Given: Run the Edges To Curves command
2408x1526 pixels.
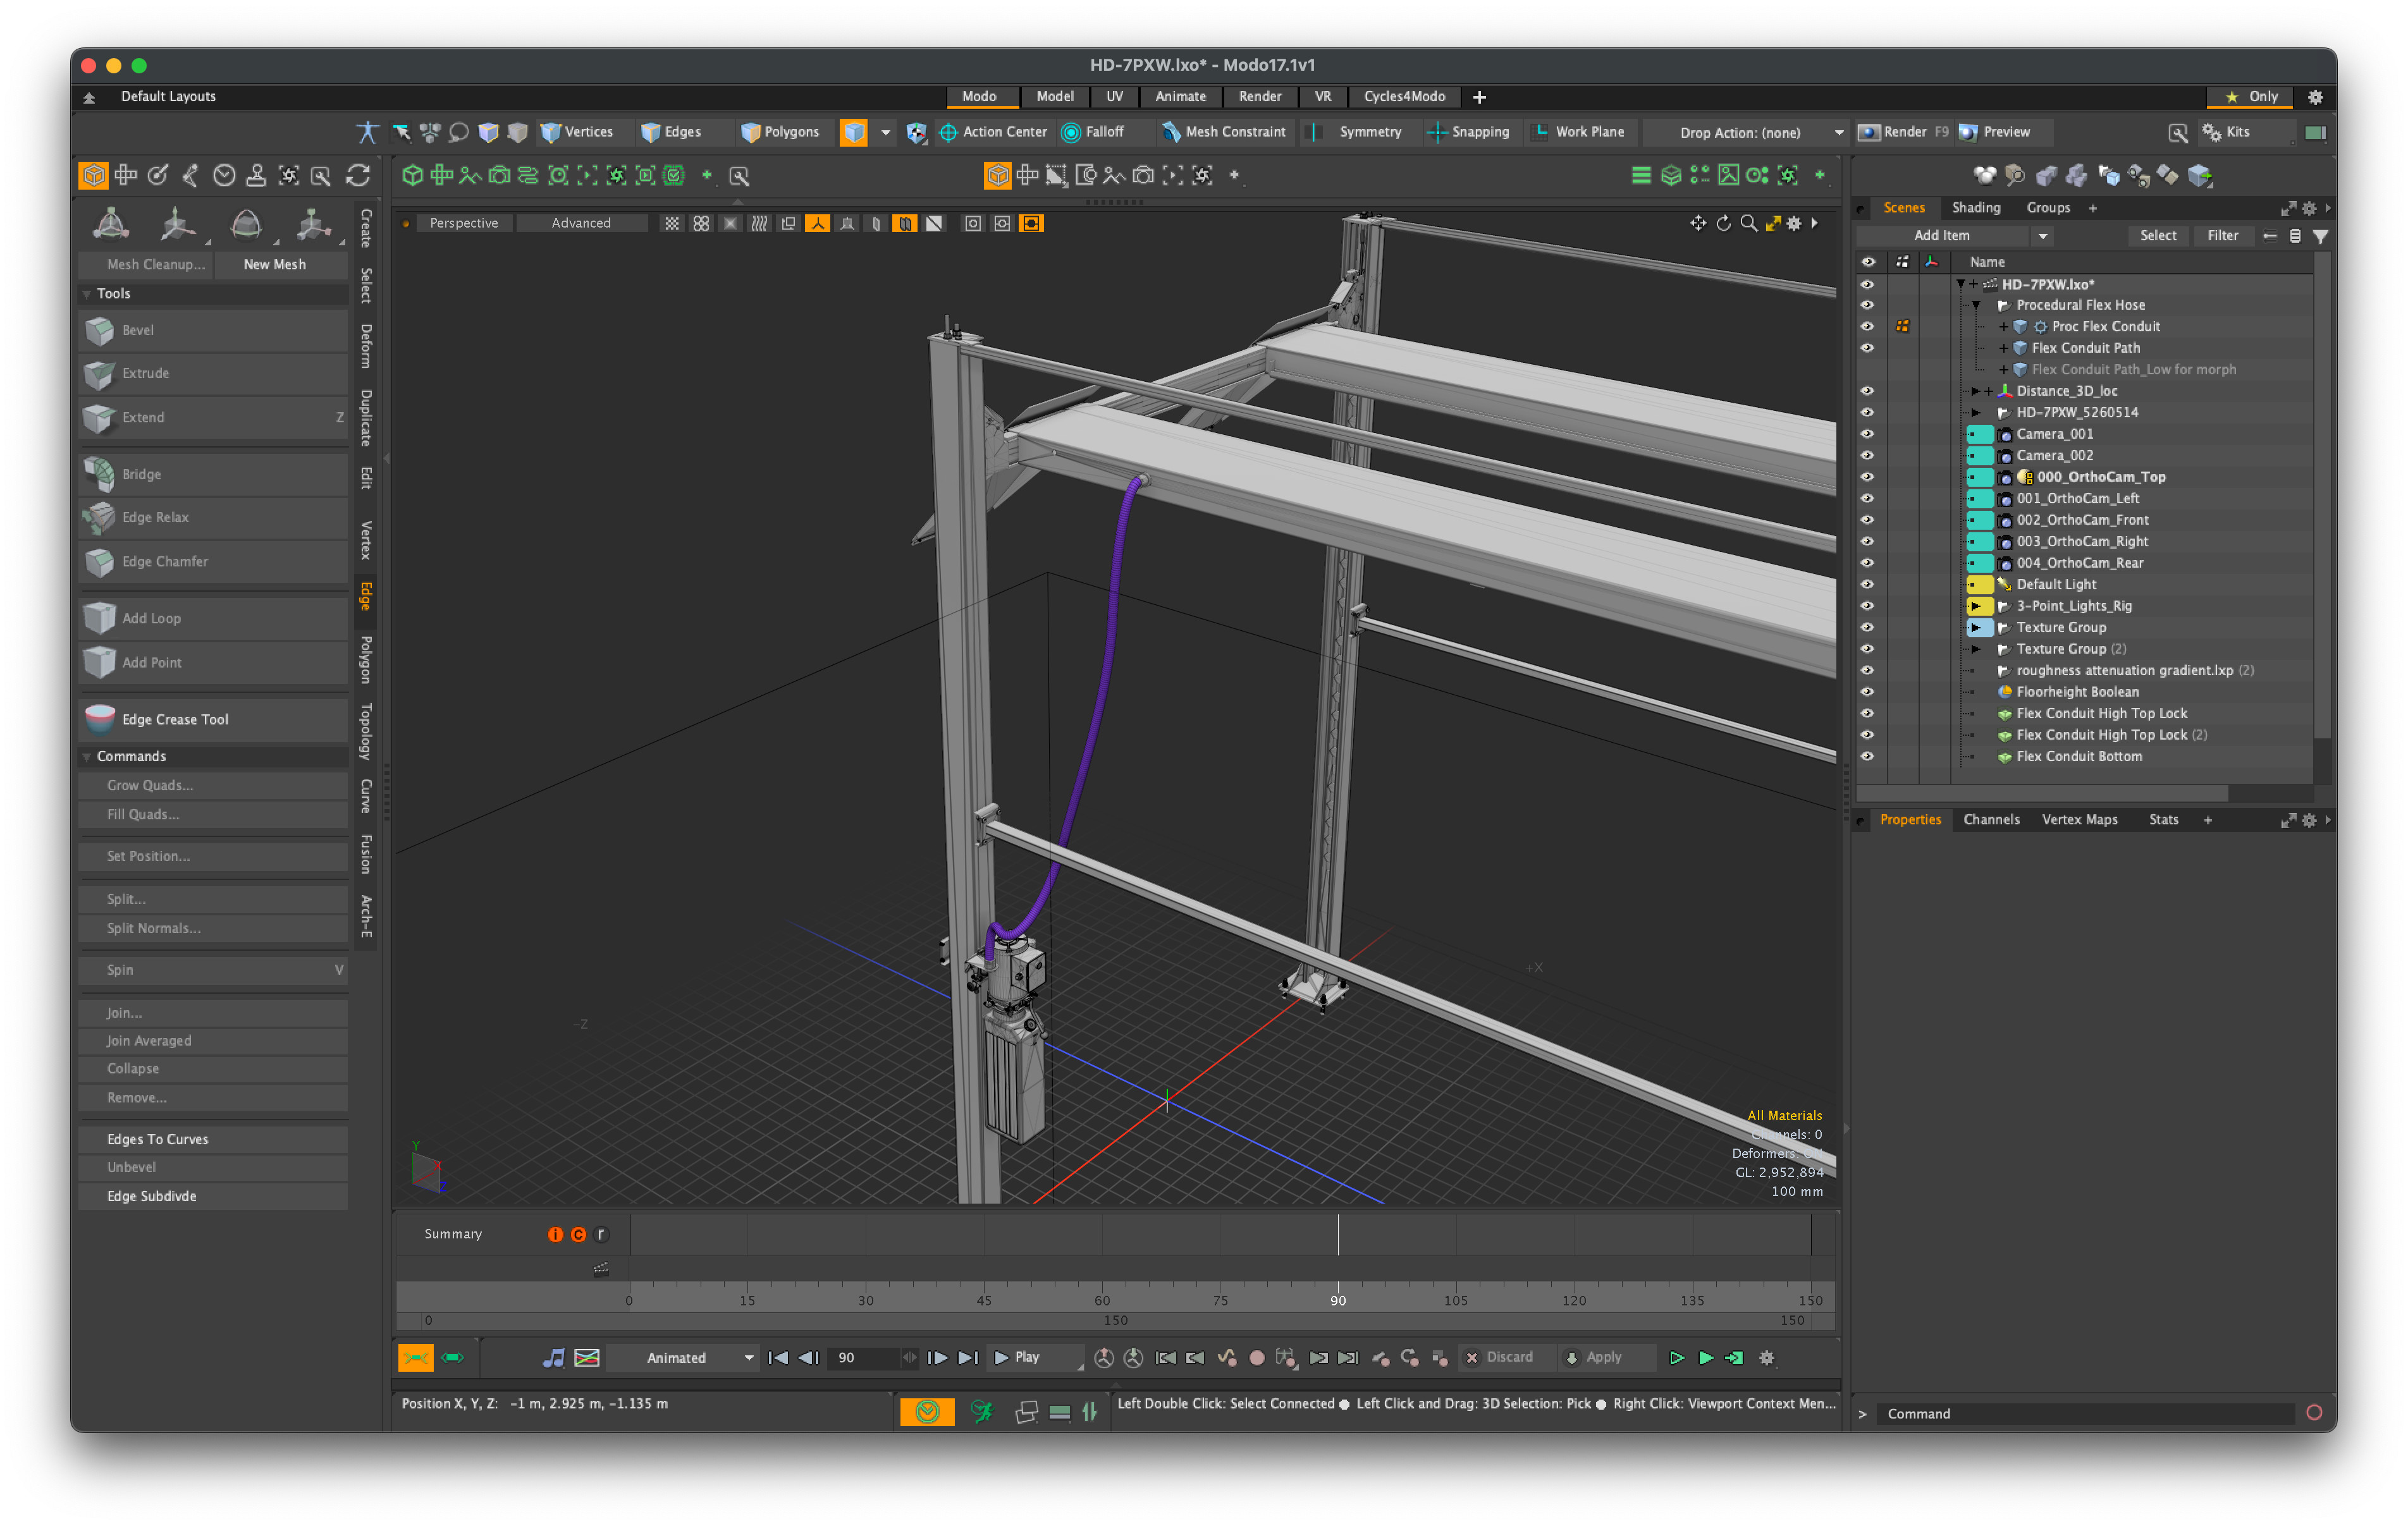Looking at the screenshot, I should (x=213, y=1139).
